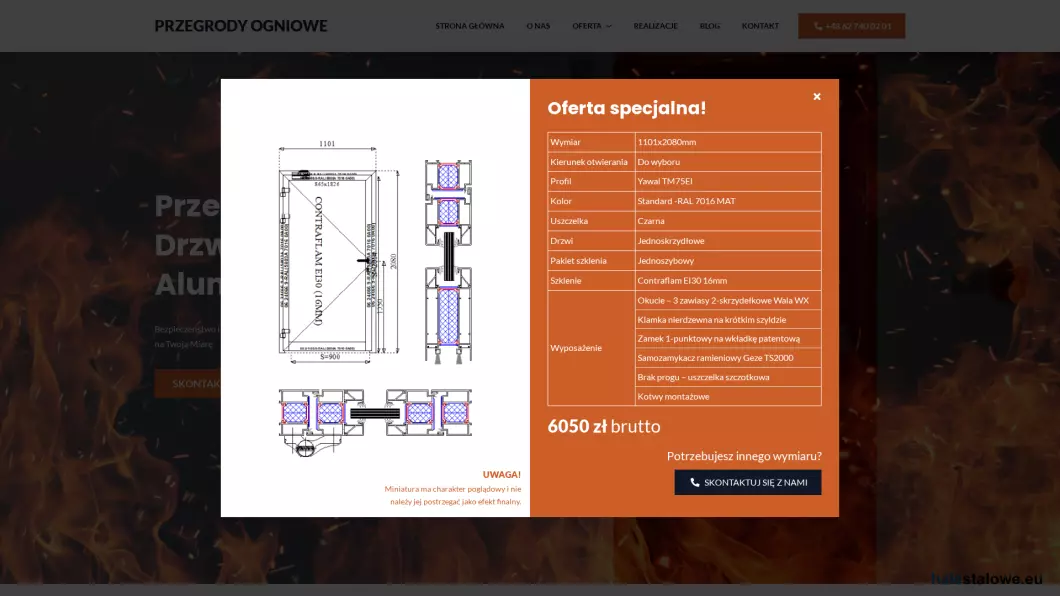Click the vertical profile cross-section drawing
Viewport: 1060px width, 596px height.
(x=448, y=262)
